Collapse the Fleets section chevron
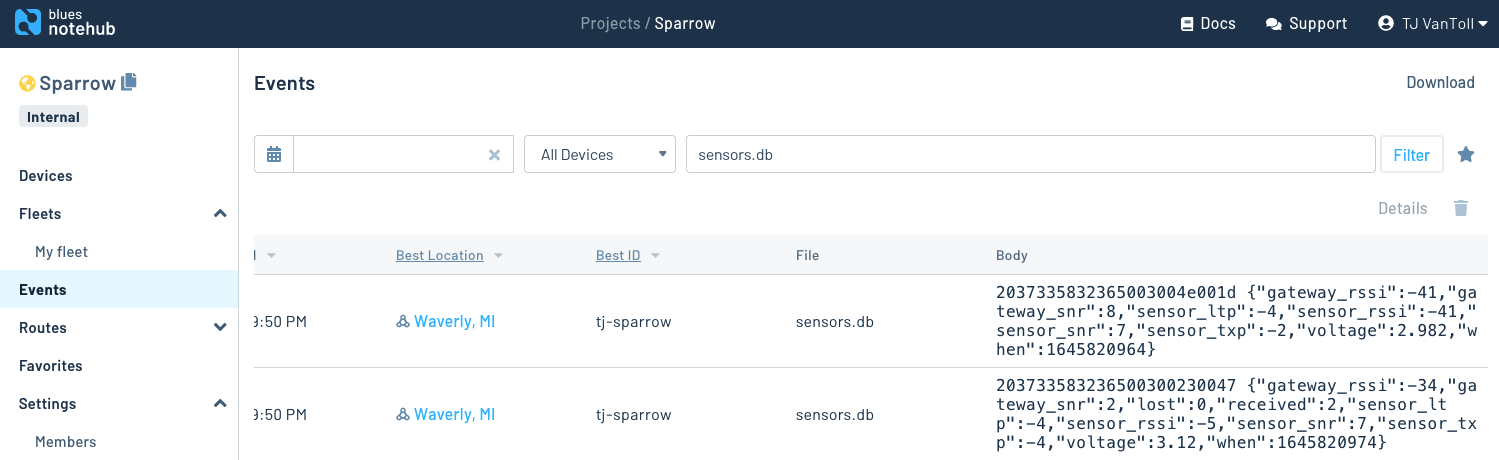This screenshot has height=460, width=1499. pos(220,214)
